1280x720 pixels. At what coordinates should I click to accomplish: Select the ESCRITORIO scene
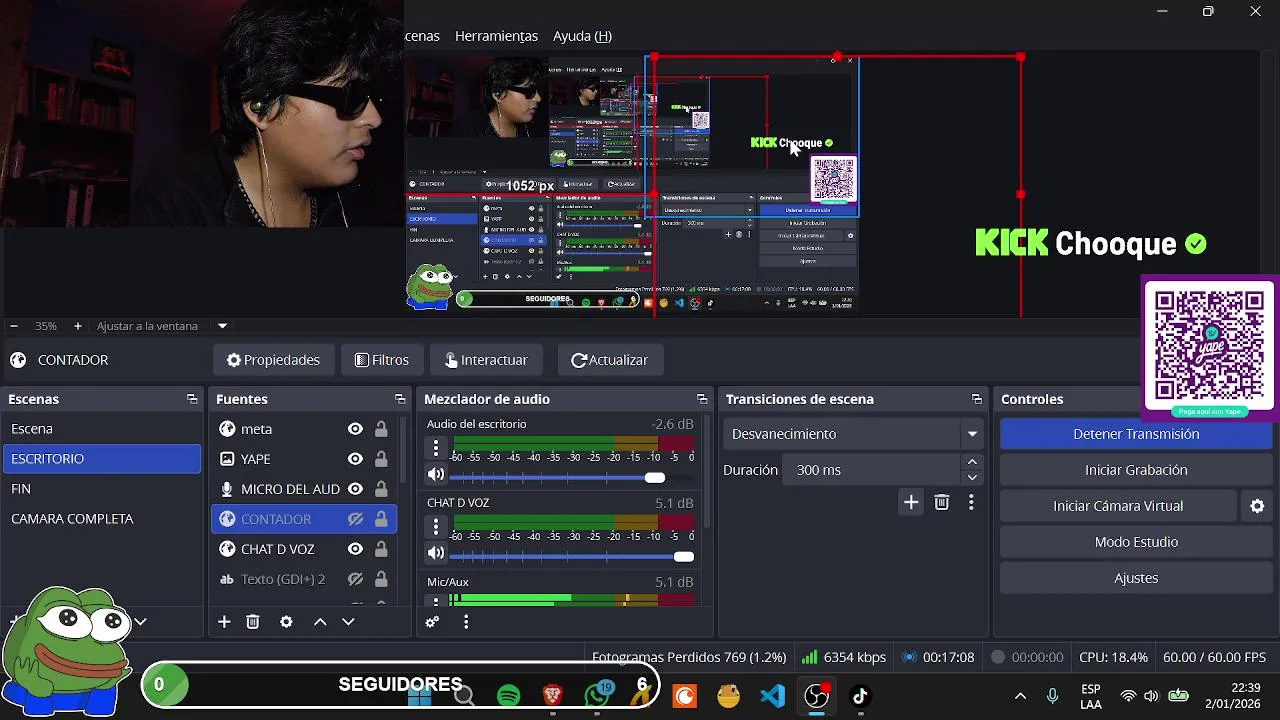tap(102, 459)
